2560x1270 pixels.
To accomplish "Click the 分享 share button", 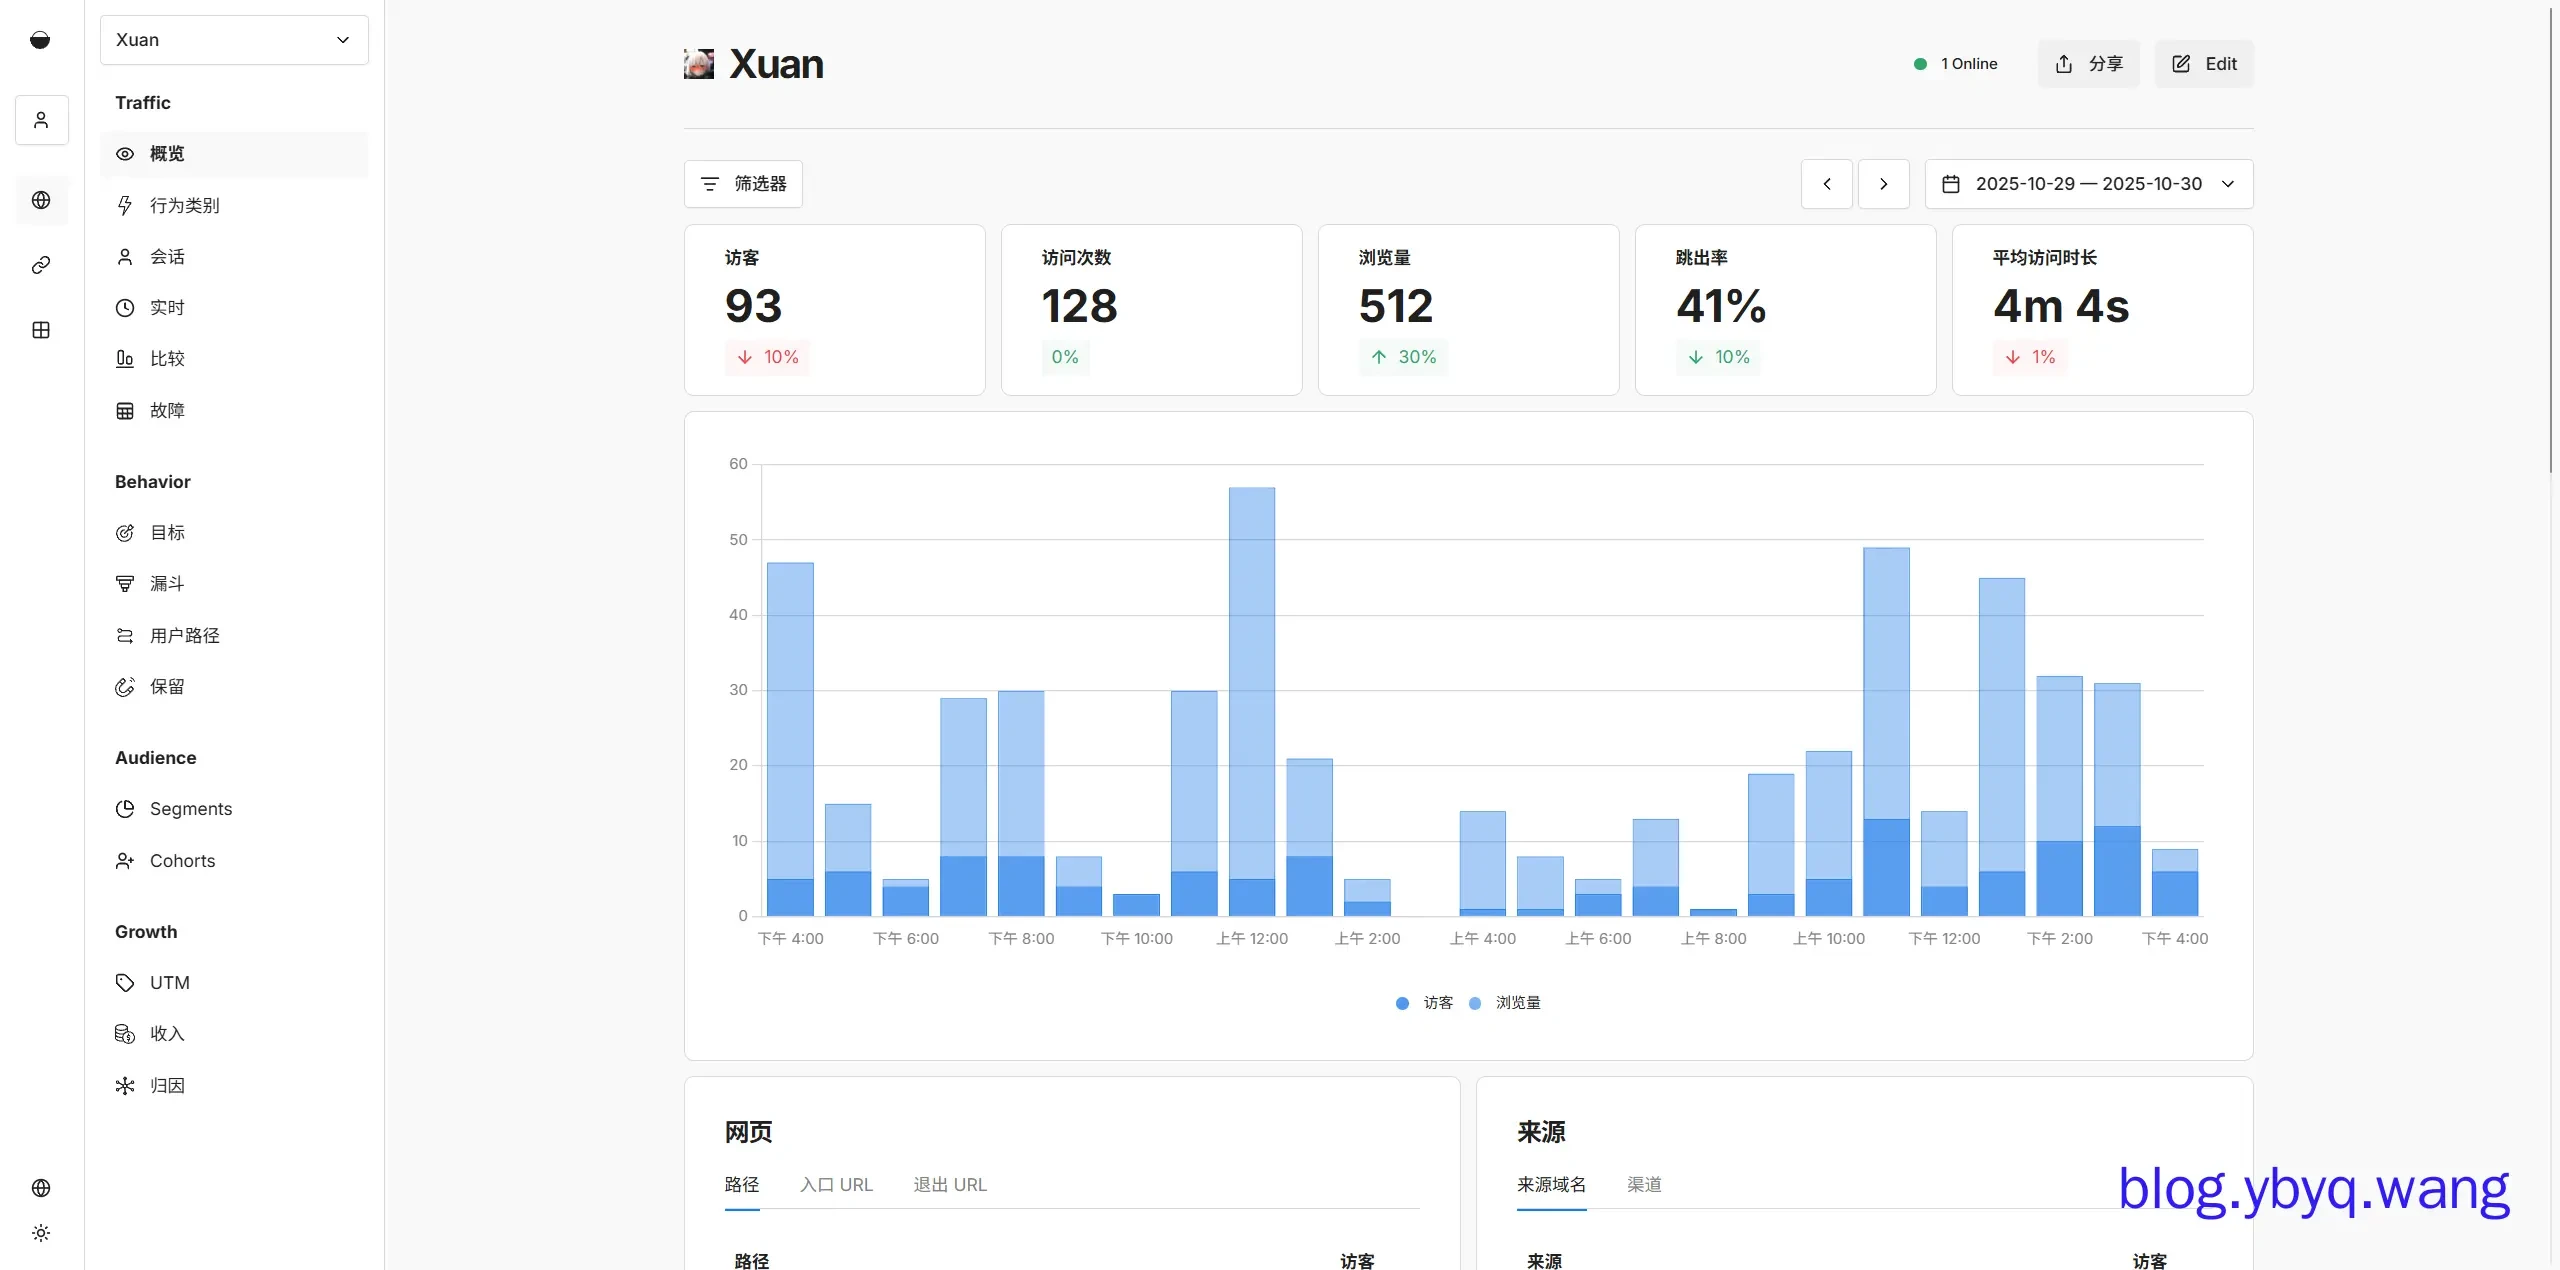I will (2088, 64).
